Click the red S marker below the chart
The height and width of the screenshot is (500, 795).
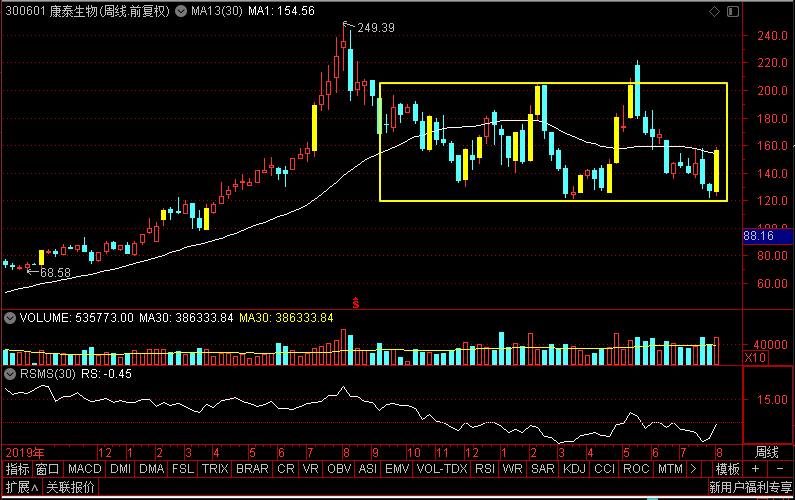[x=354, y=301]
